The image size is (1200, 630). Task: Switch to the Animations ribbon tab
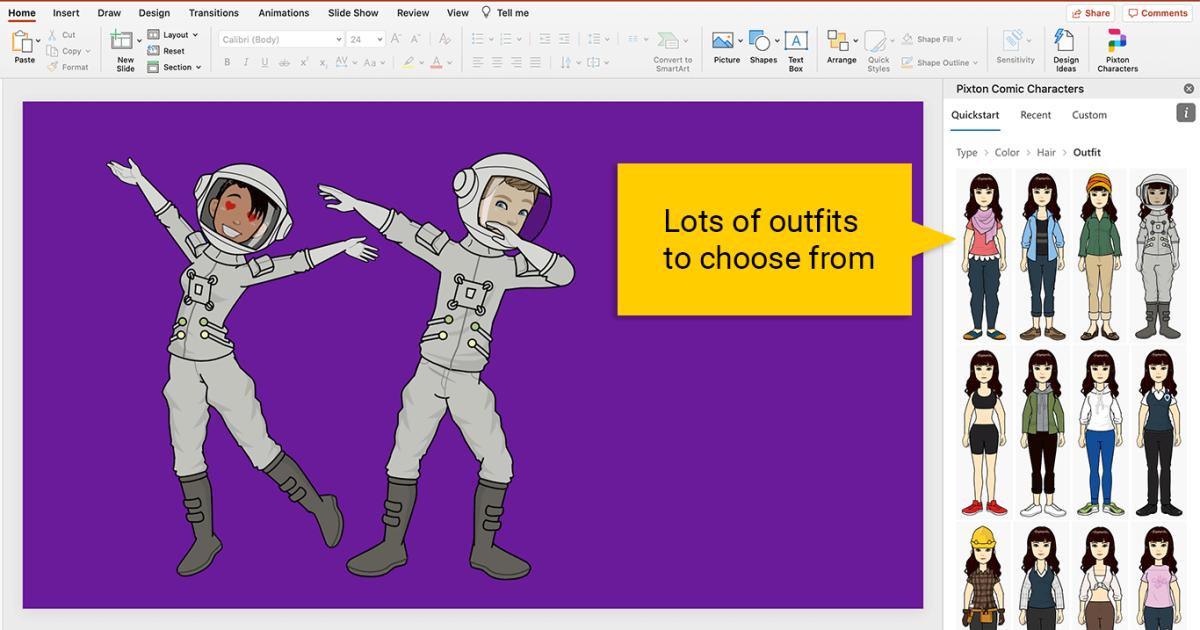[283, 12]
